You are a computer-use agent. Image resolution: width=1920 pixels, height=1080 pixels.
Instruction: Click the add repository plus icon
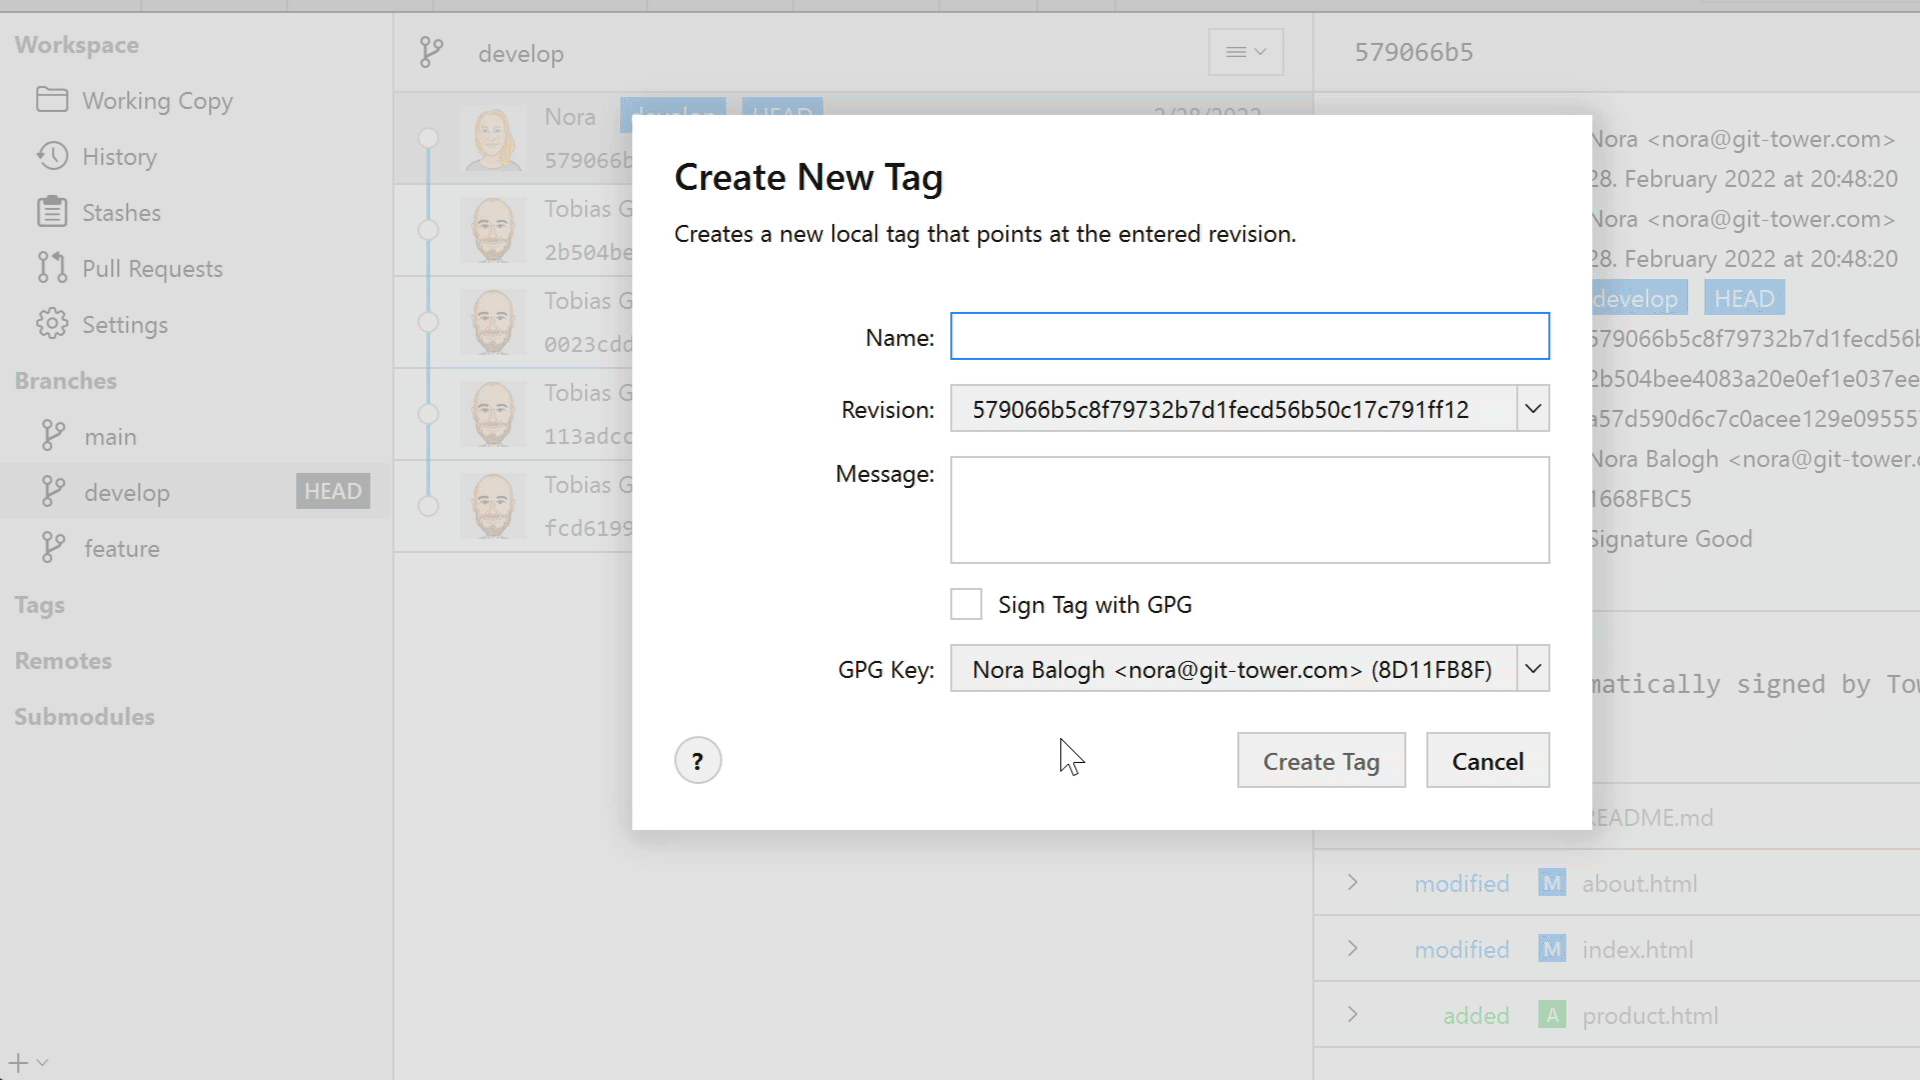pos(18,1062)
